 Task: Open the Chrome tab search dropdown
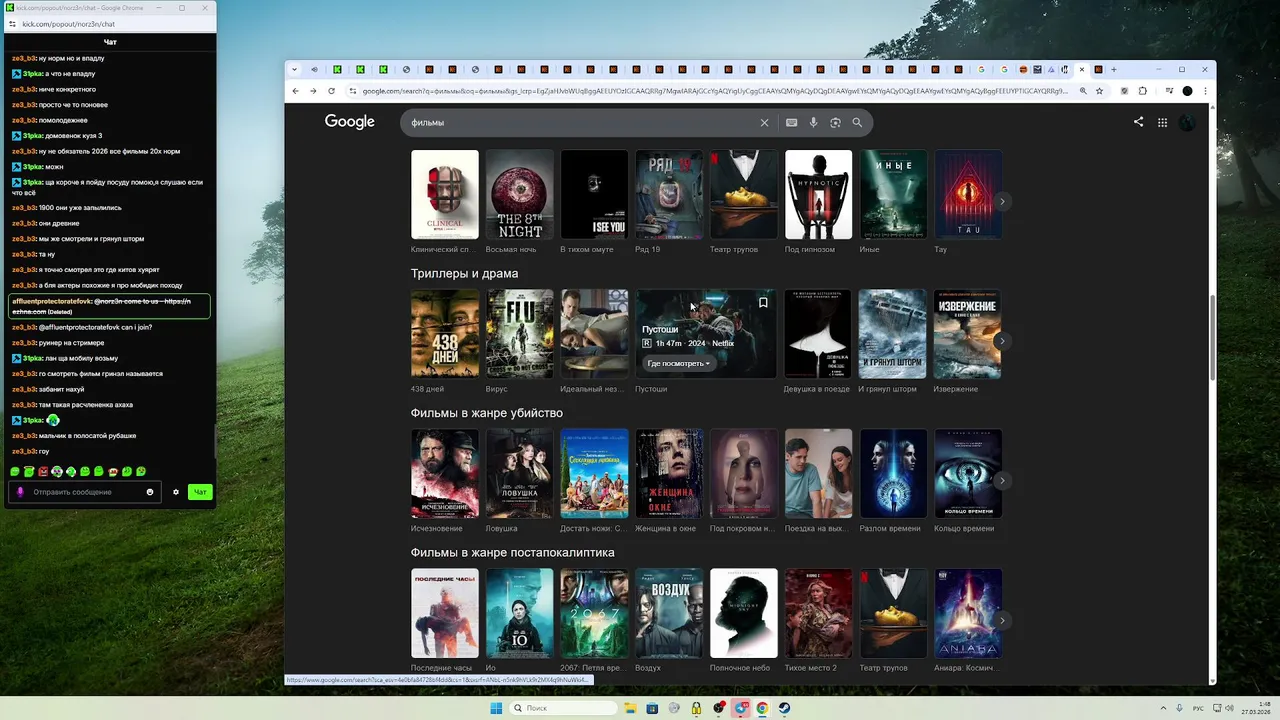294,69
